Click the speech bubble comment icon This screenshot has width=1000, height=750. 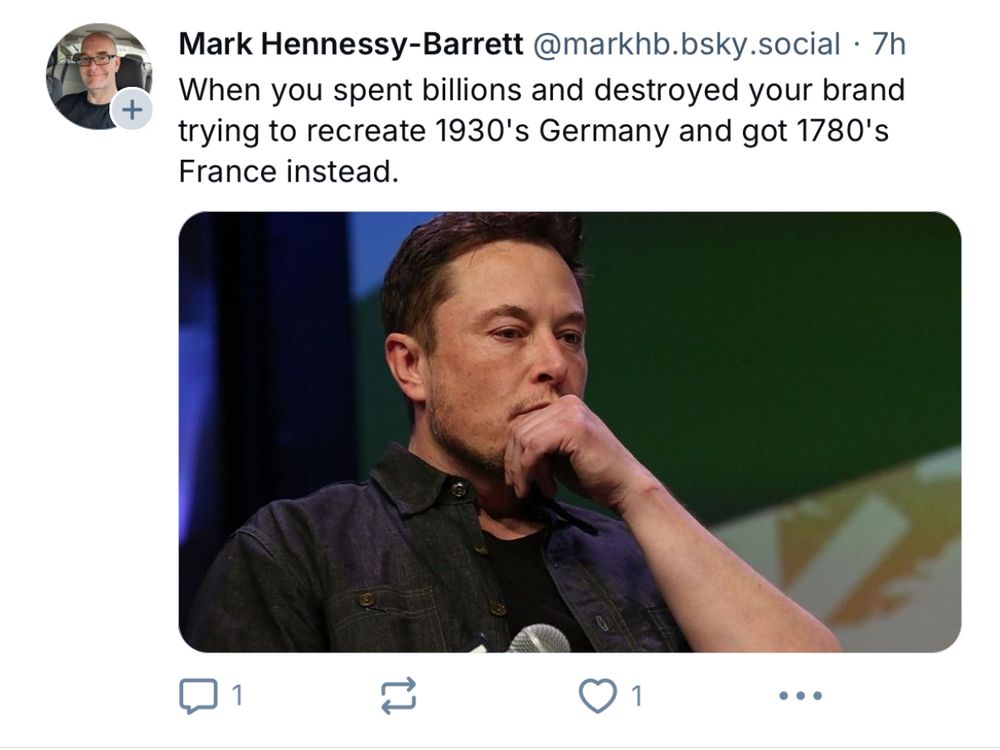pyautogui.click(x=198, y=693)
